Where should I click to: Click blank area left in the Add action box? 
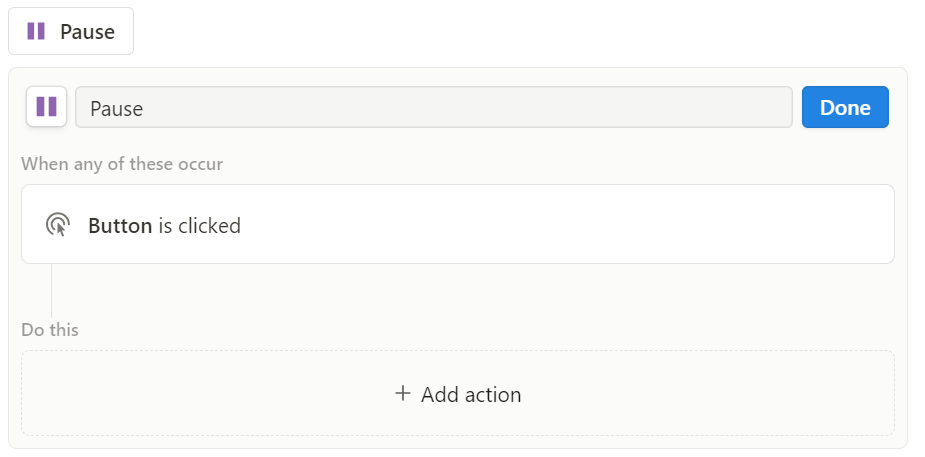point(177,393)
